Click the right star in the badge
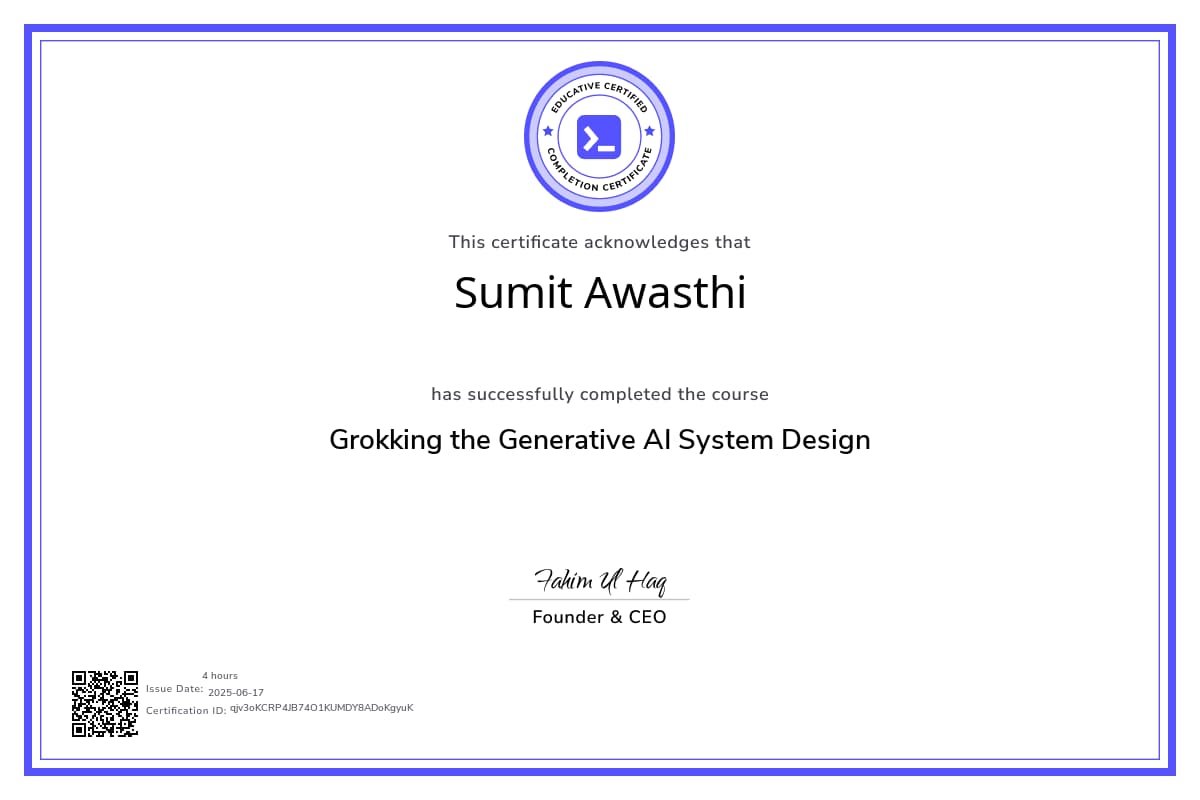 click(x=650, y=131)
